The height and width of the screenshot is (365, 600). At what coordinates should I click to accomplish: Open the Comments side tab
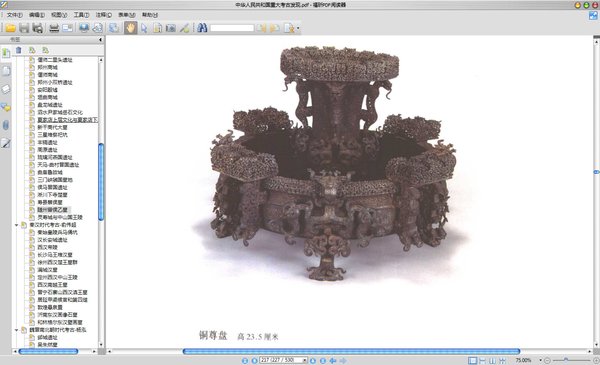6,107
